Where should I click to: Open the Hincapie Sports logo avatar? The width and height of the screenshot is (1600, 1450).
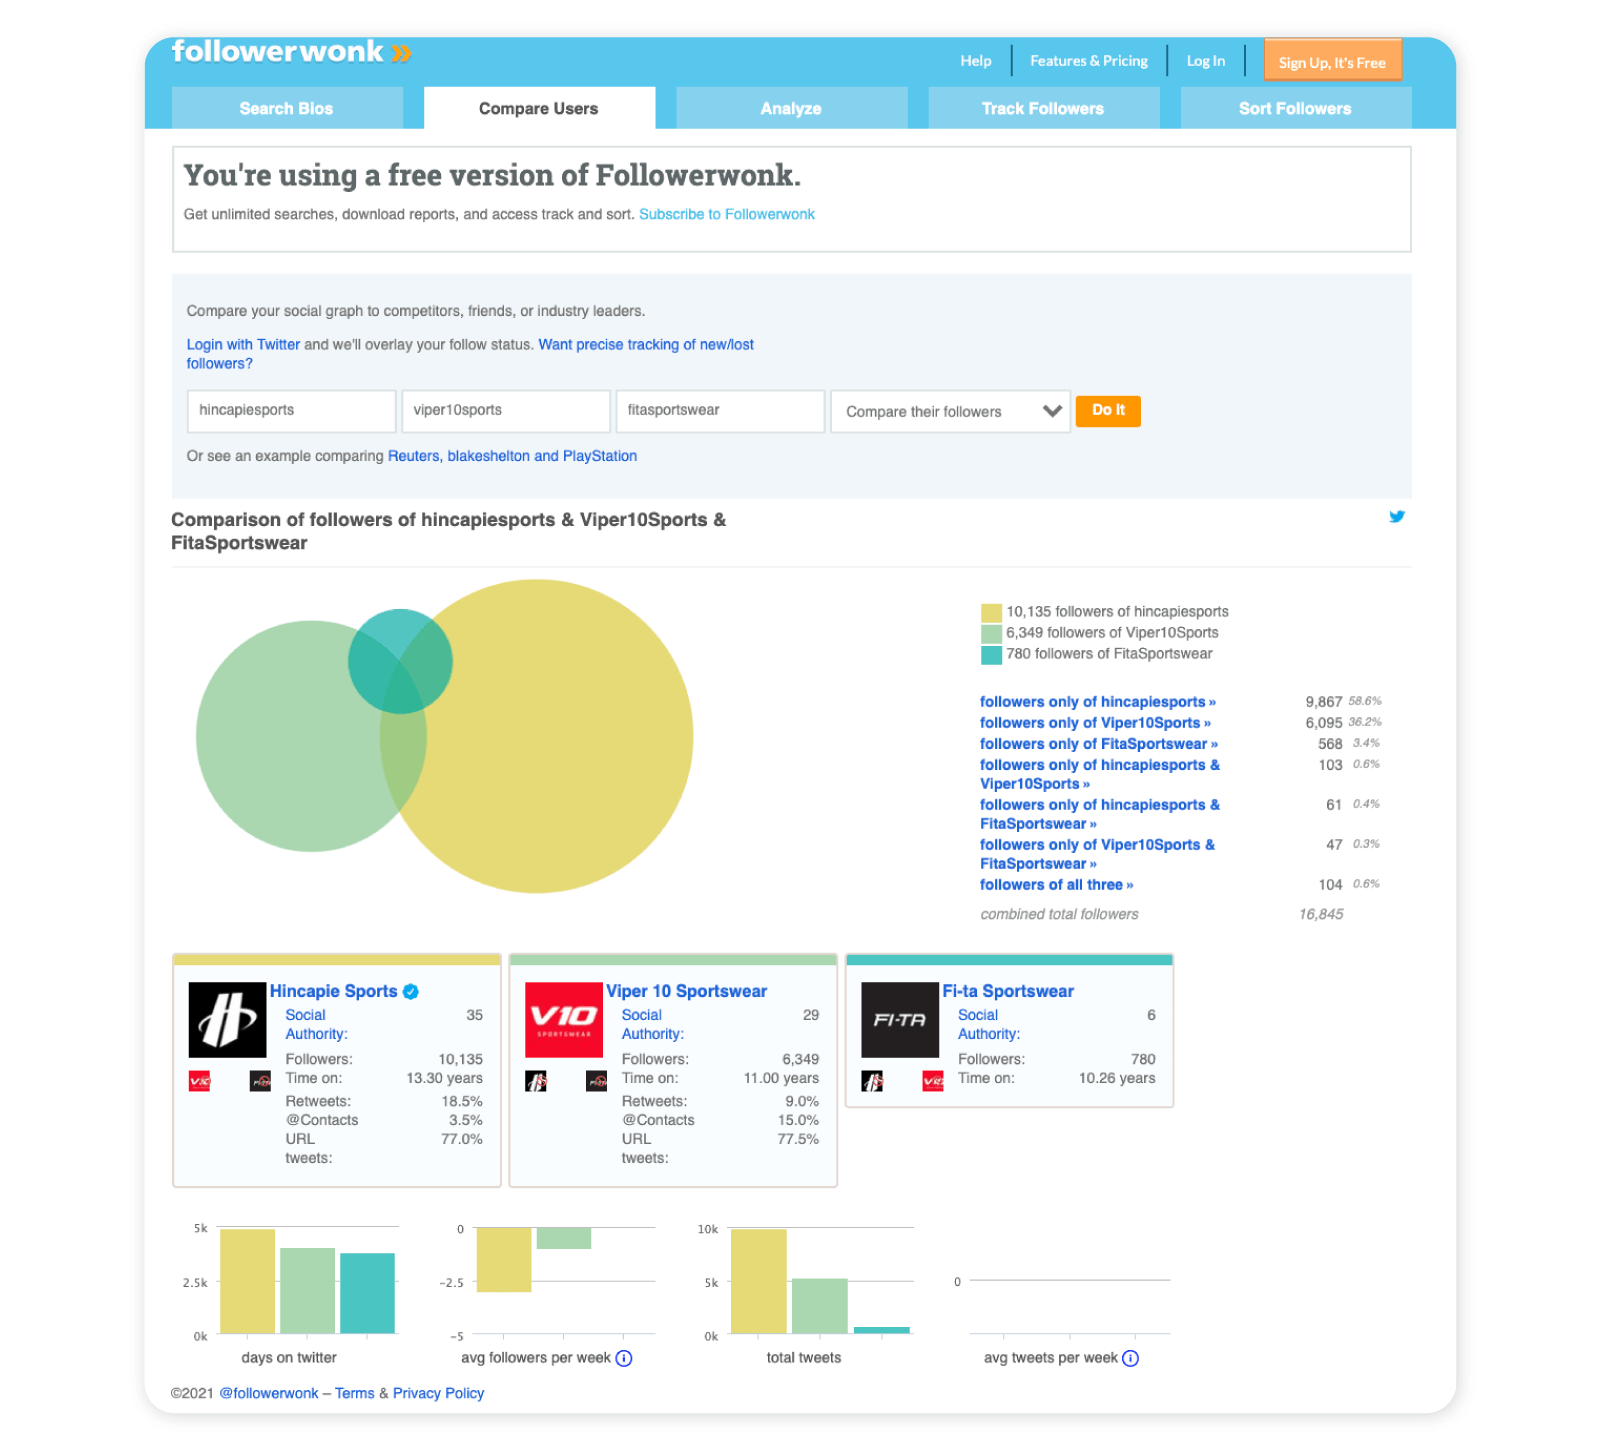(225, 1020)
